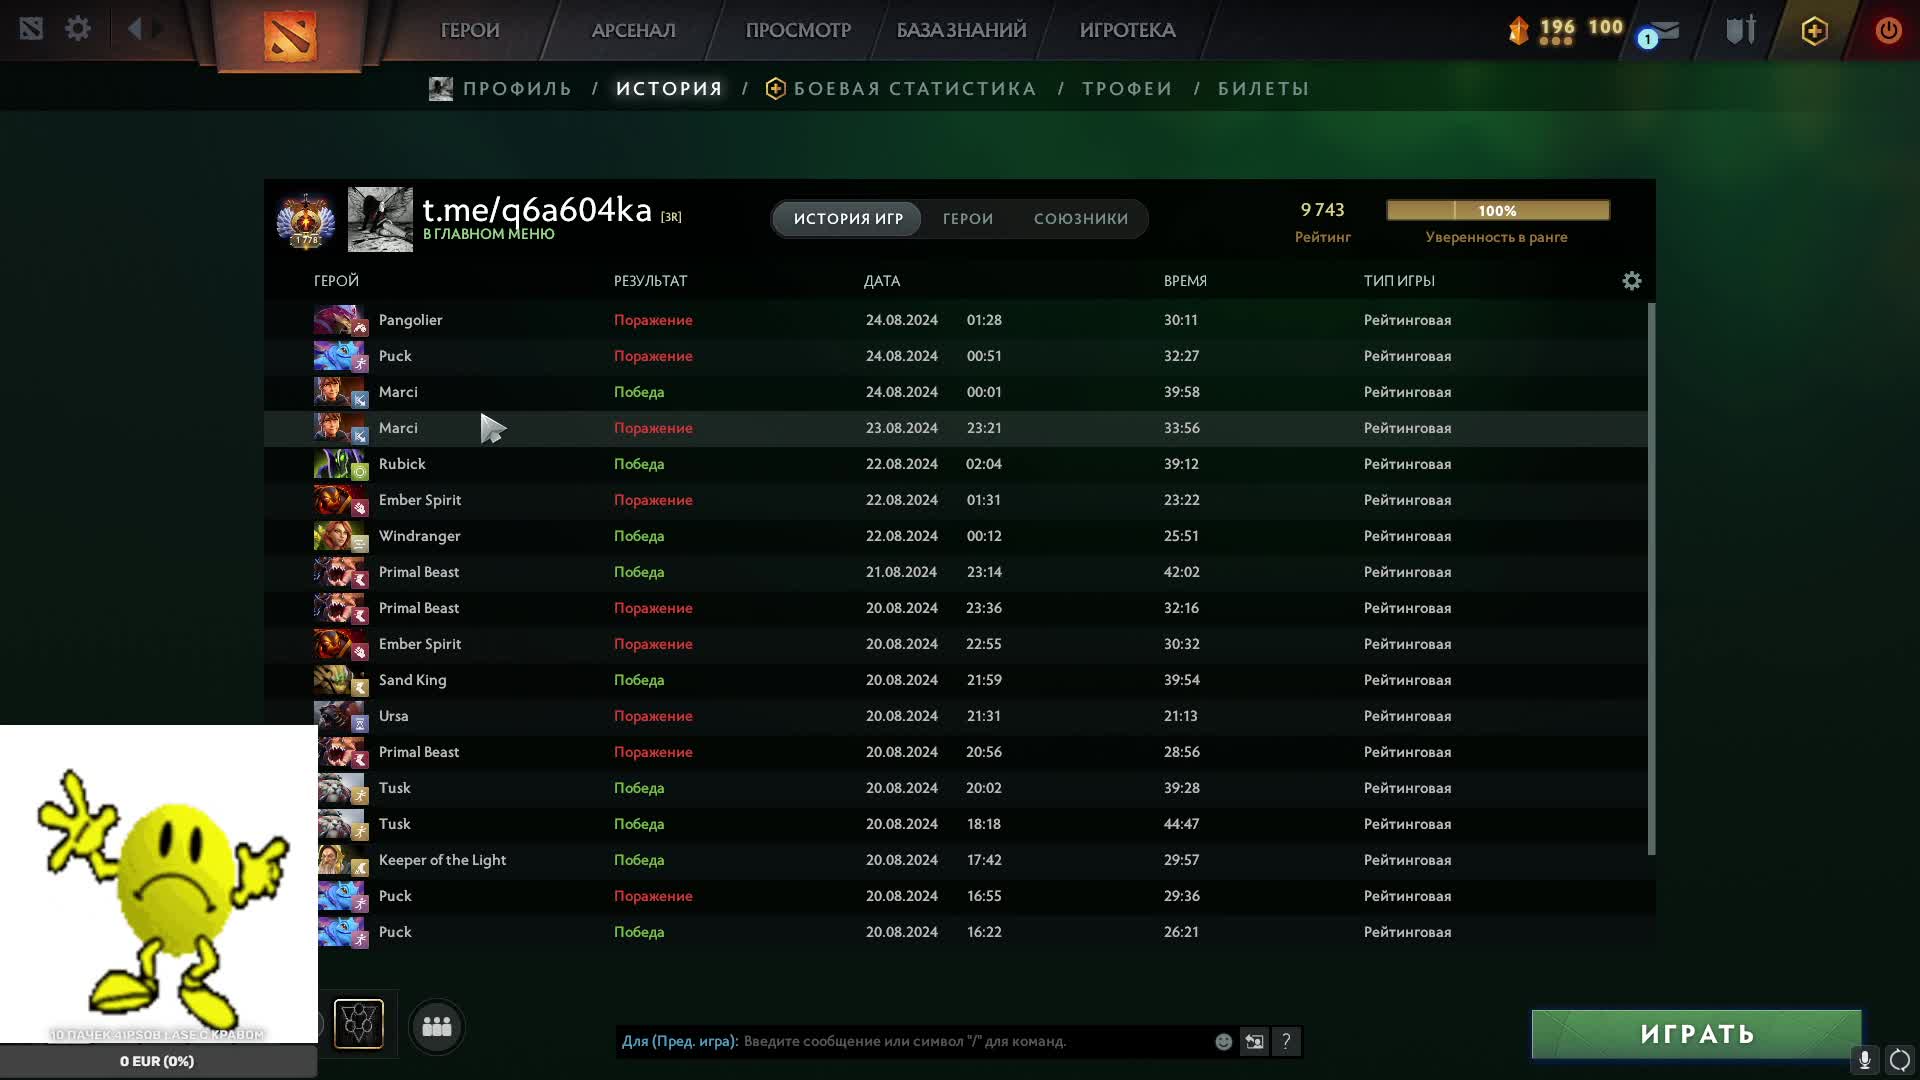This screenshot has width=1920, height=1080.
Task: Open match history table settings gear
Action: click(x=1632, y=281)
